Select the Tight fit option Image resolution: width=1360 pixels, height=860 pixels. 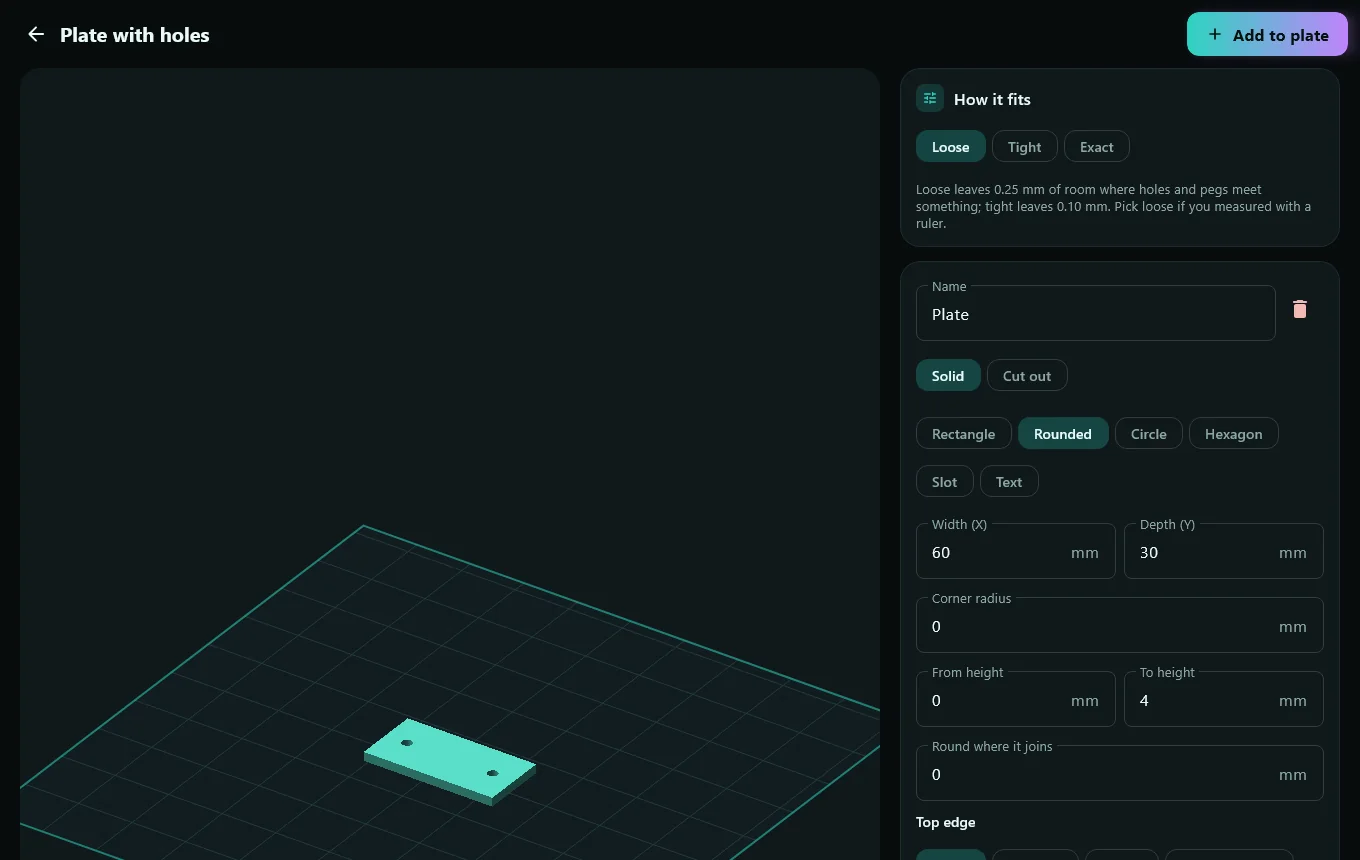1024,146
